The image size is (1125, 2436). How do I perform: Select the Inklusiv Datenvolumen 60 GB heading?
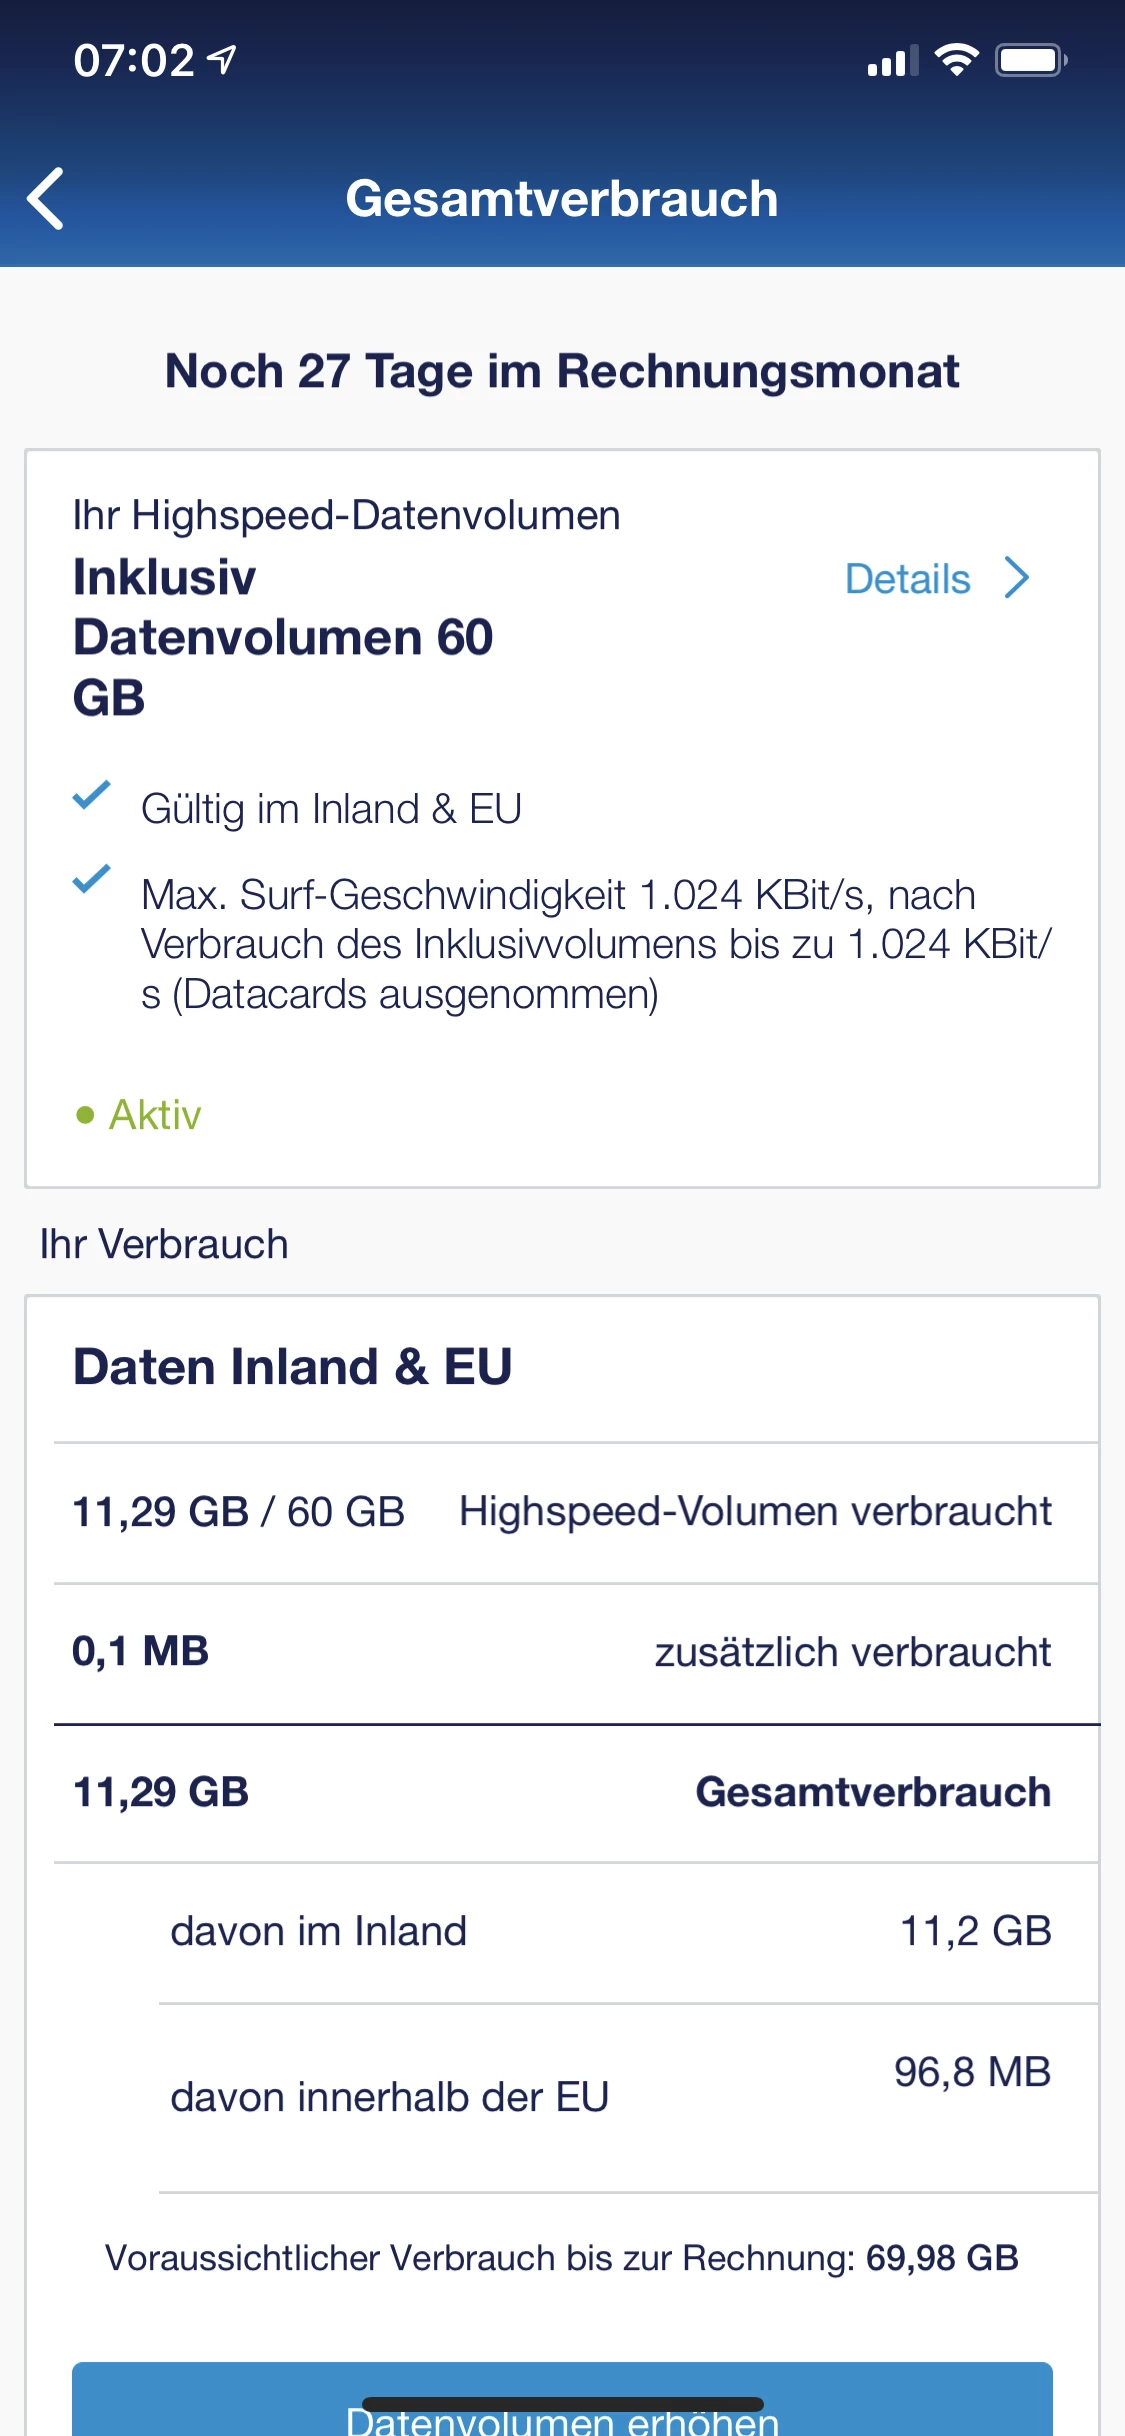click(283, 637)
